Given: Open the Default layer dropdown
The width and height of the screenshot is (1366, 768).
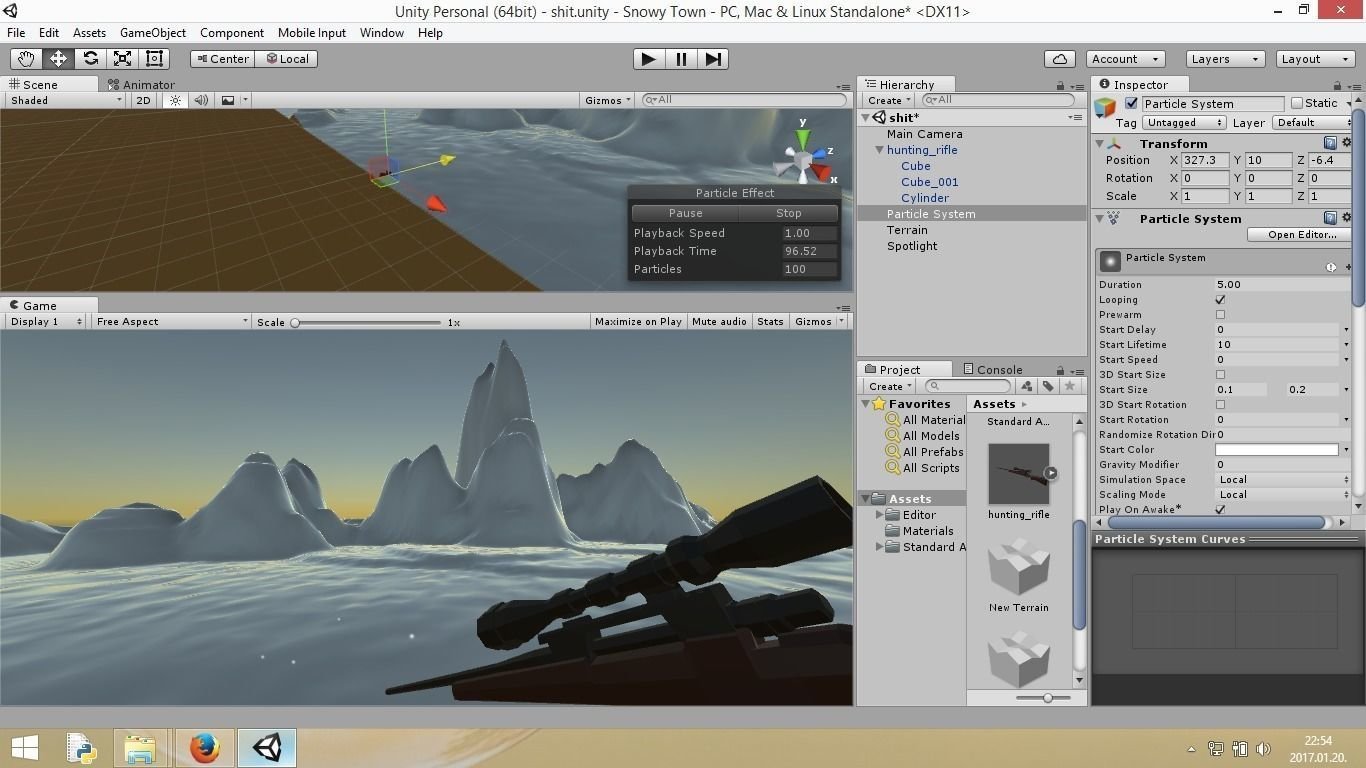Looking at the screenshot, I should [x=1310, y=123].
